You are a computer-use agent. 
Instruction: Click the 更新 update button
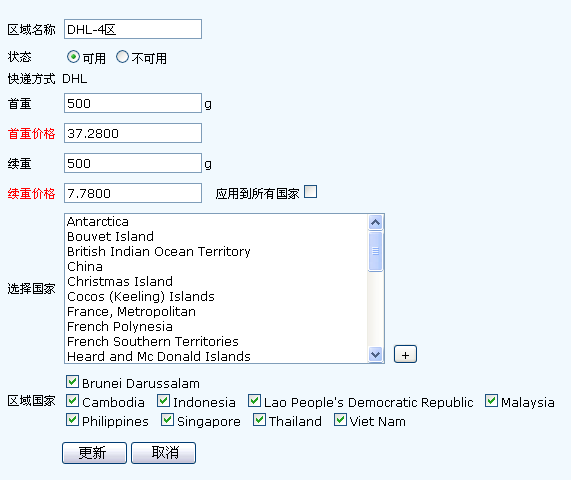point(94,453)
